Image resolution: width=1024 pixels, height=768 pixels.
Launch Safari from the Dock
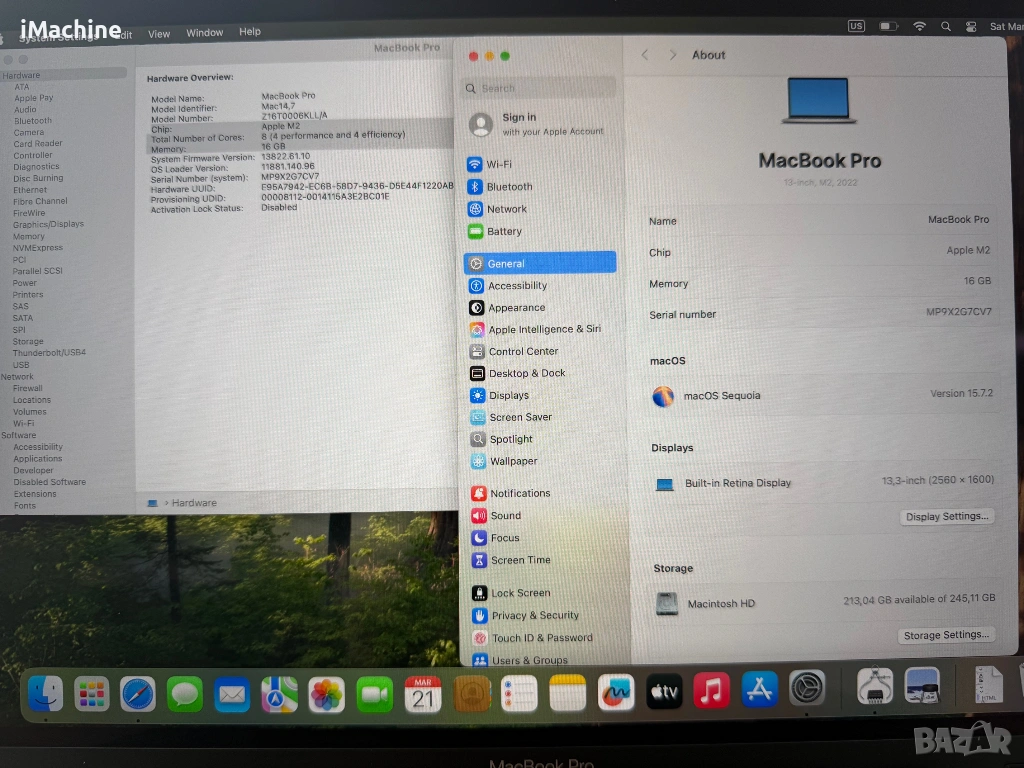pyautogui.click(x=138, y=694)
